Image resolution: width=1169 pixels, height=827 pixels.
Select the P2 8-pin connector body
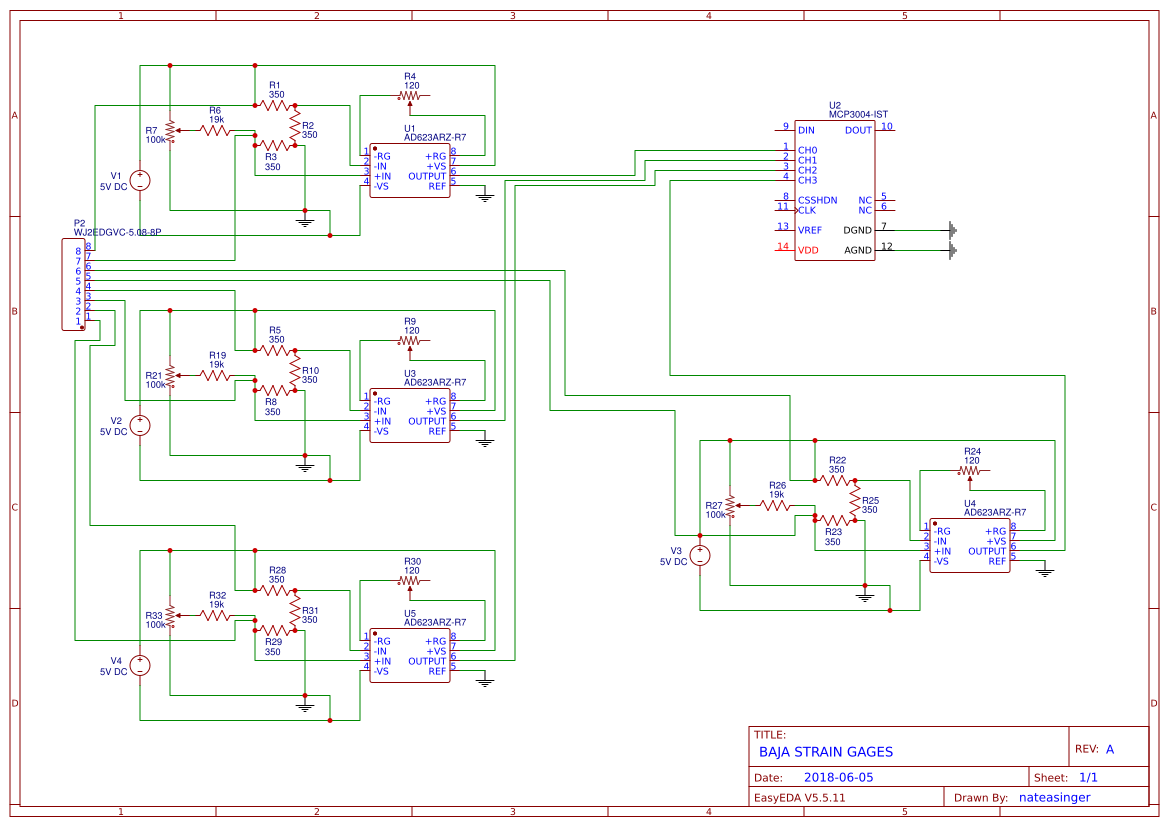point(73,284)
